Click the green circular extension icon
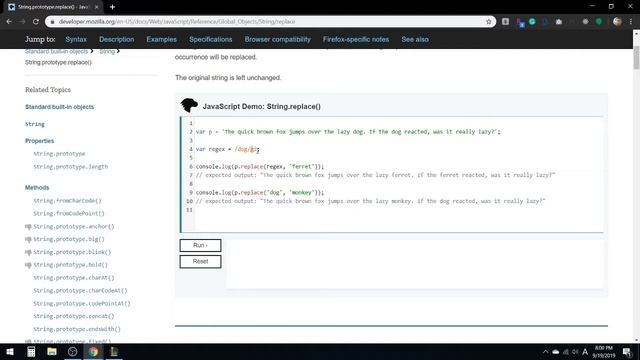This screenshot has height=360, width=640. tap(599, 22)
